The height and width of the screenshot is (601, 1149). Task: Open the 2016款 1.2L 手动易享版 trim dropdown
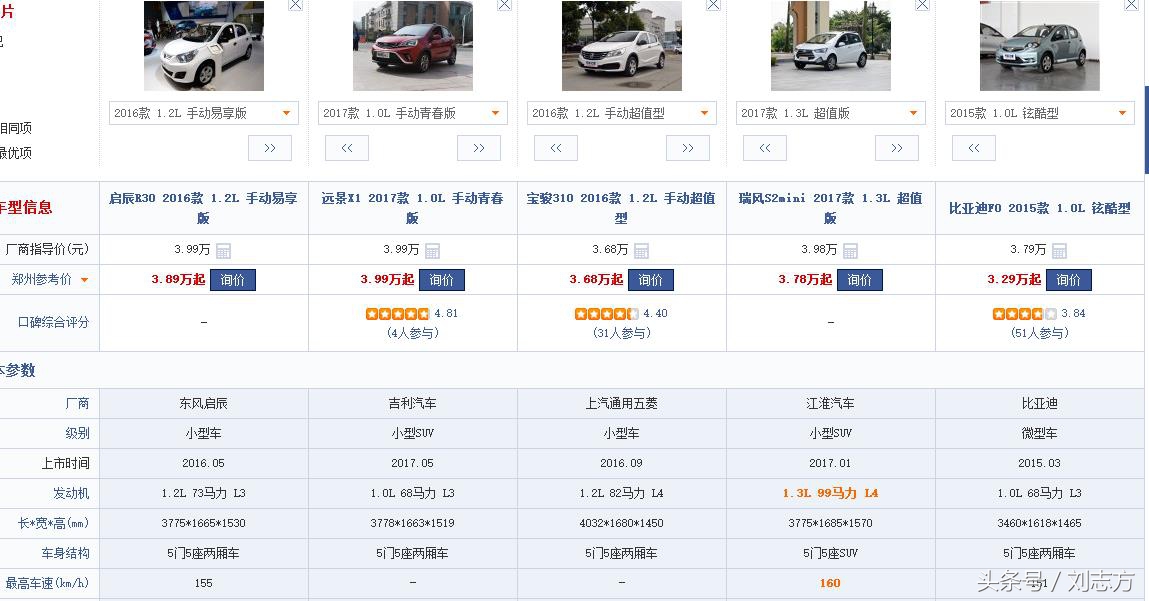(x=204, y=113)
